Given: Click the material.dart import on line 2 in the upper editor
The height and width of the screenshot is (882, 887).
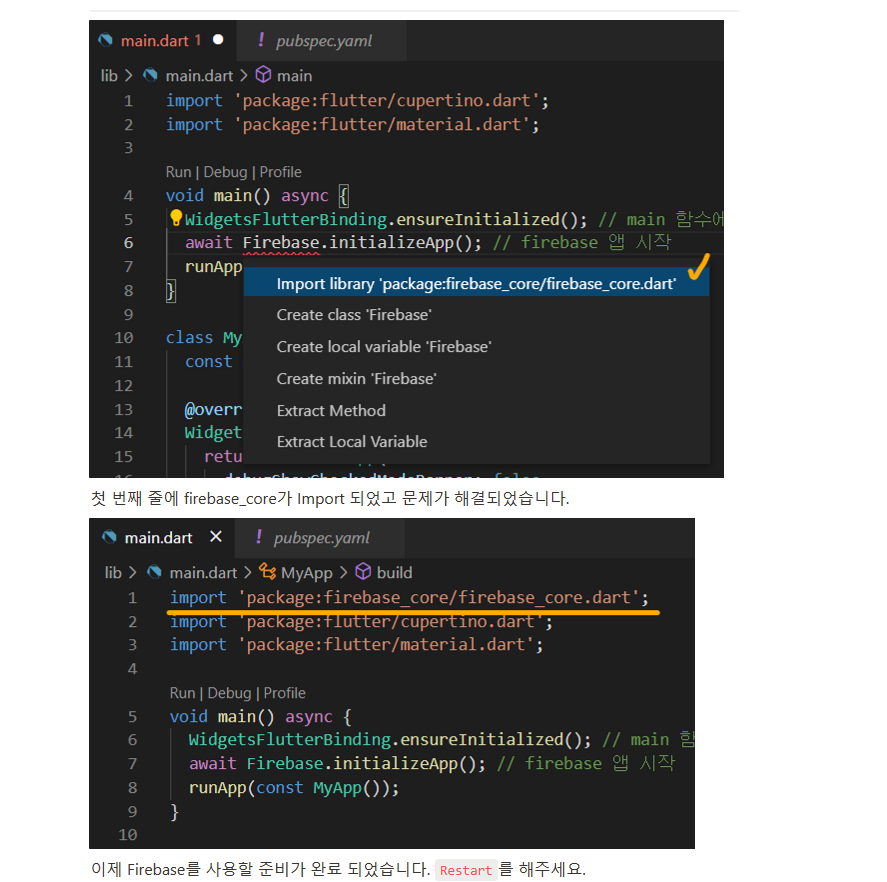Looking at the screenshot, I should 352,124.
